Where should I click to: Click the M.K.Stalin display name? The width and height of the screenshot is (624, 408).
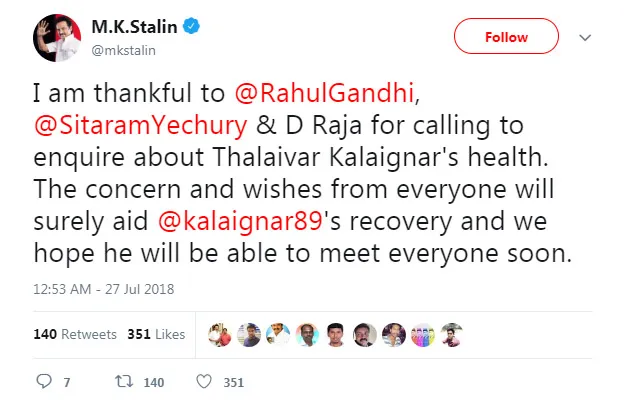[x=134, y=27]
